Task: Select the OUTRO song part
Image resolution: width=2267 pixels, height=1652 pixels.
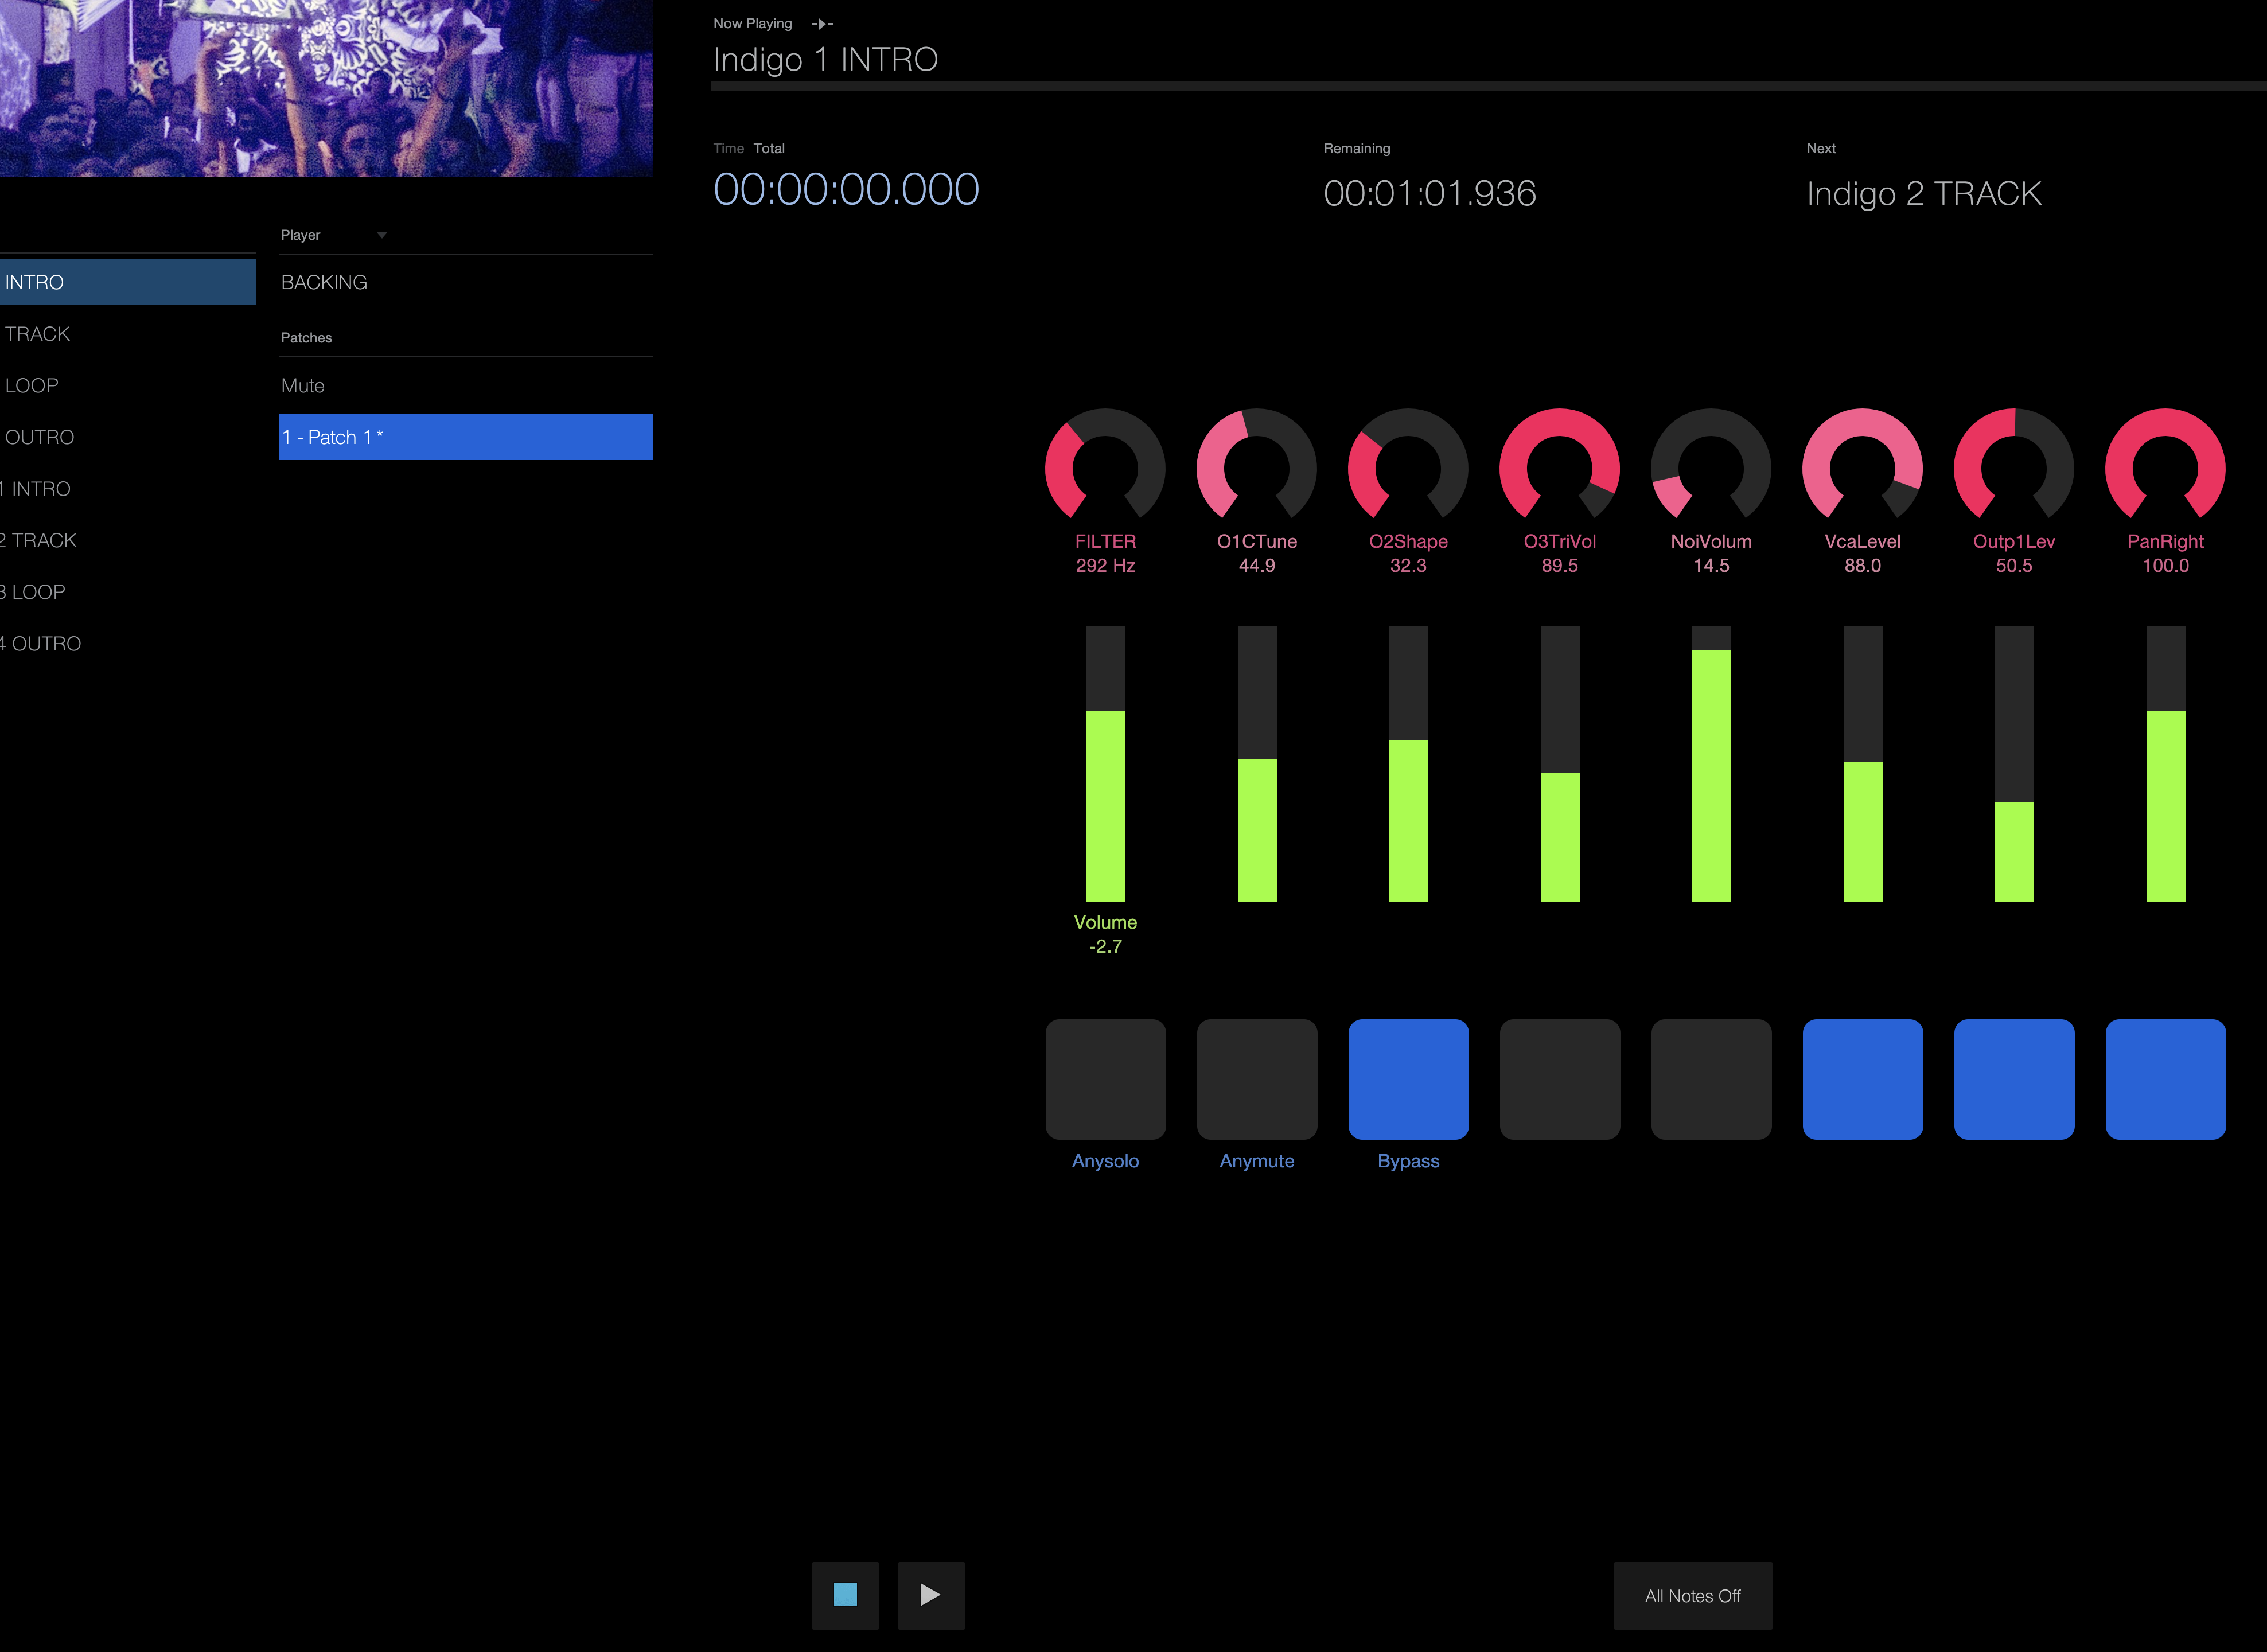Action: 40,437
